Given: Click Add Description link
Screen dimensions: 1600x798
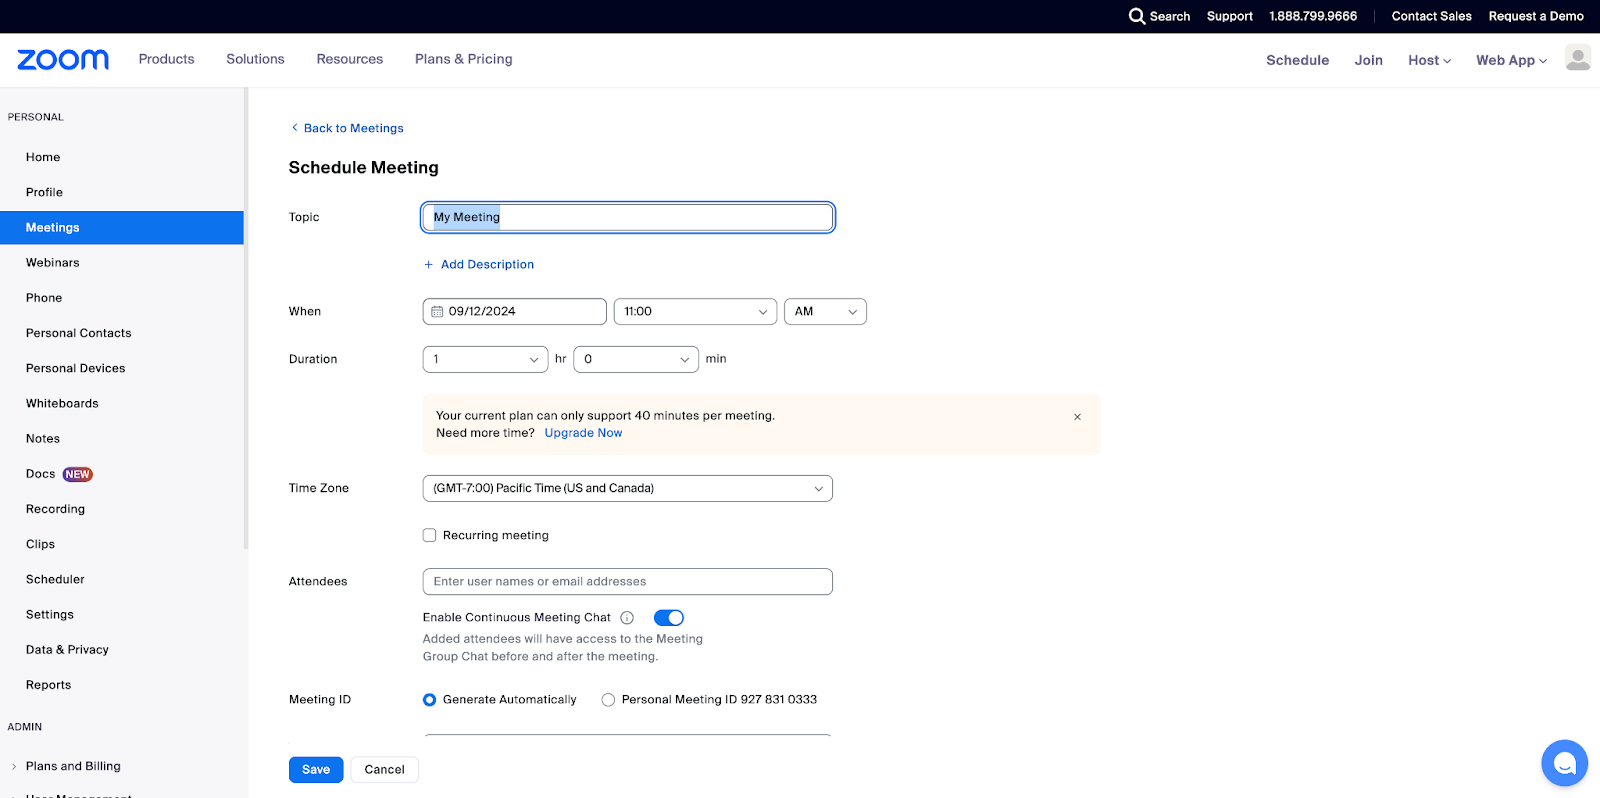Looking at the screenshot, I should point(488,265).
